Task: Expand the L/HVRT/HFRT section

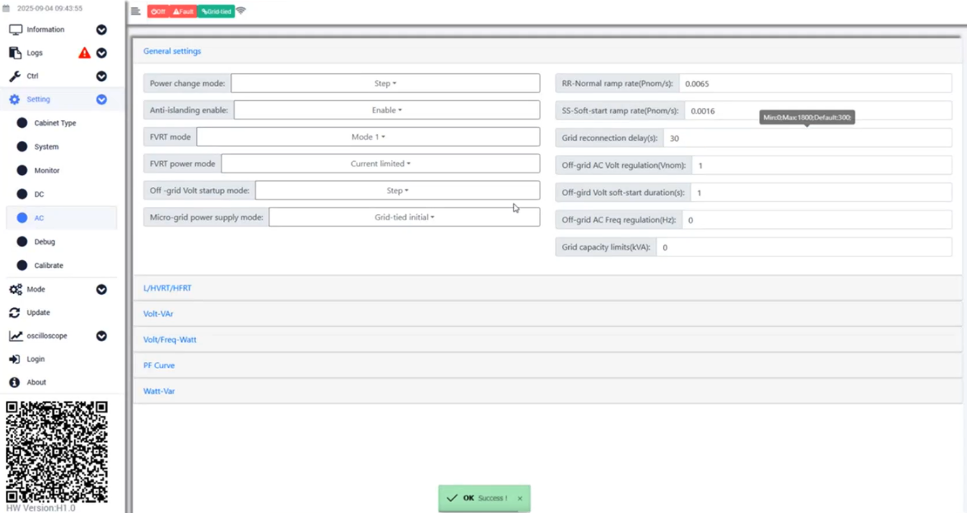Action: click(167, 288)
